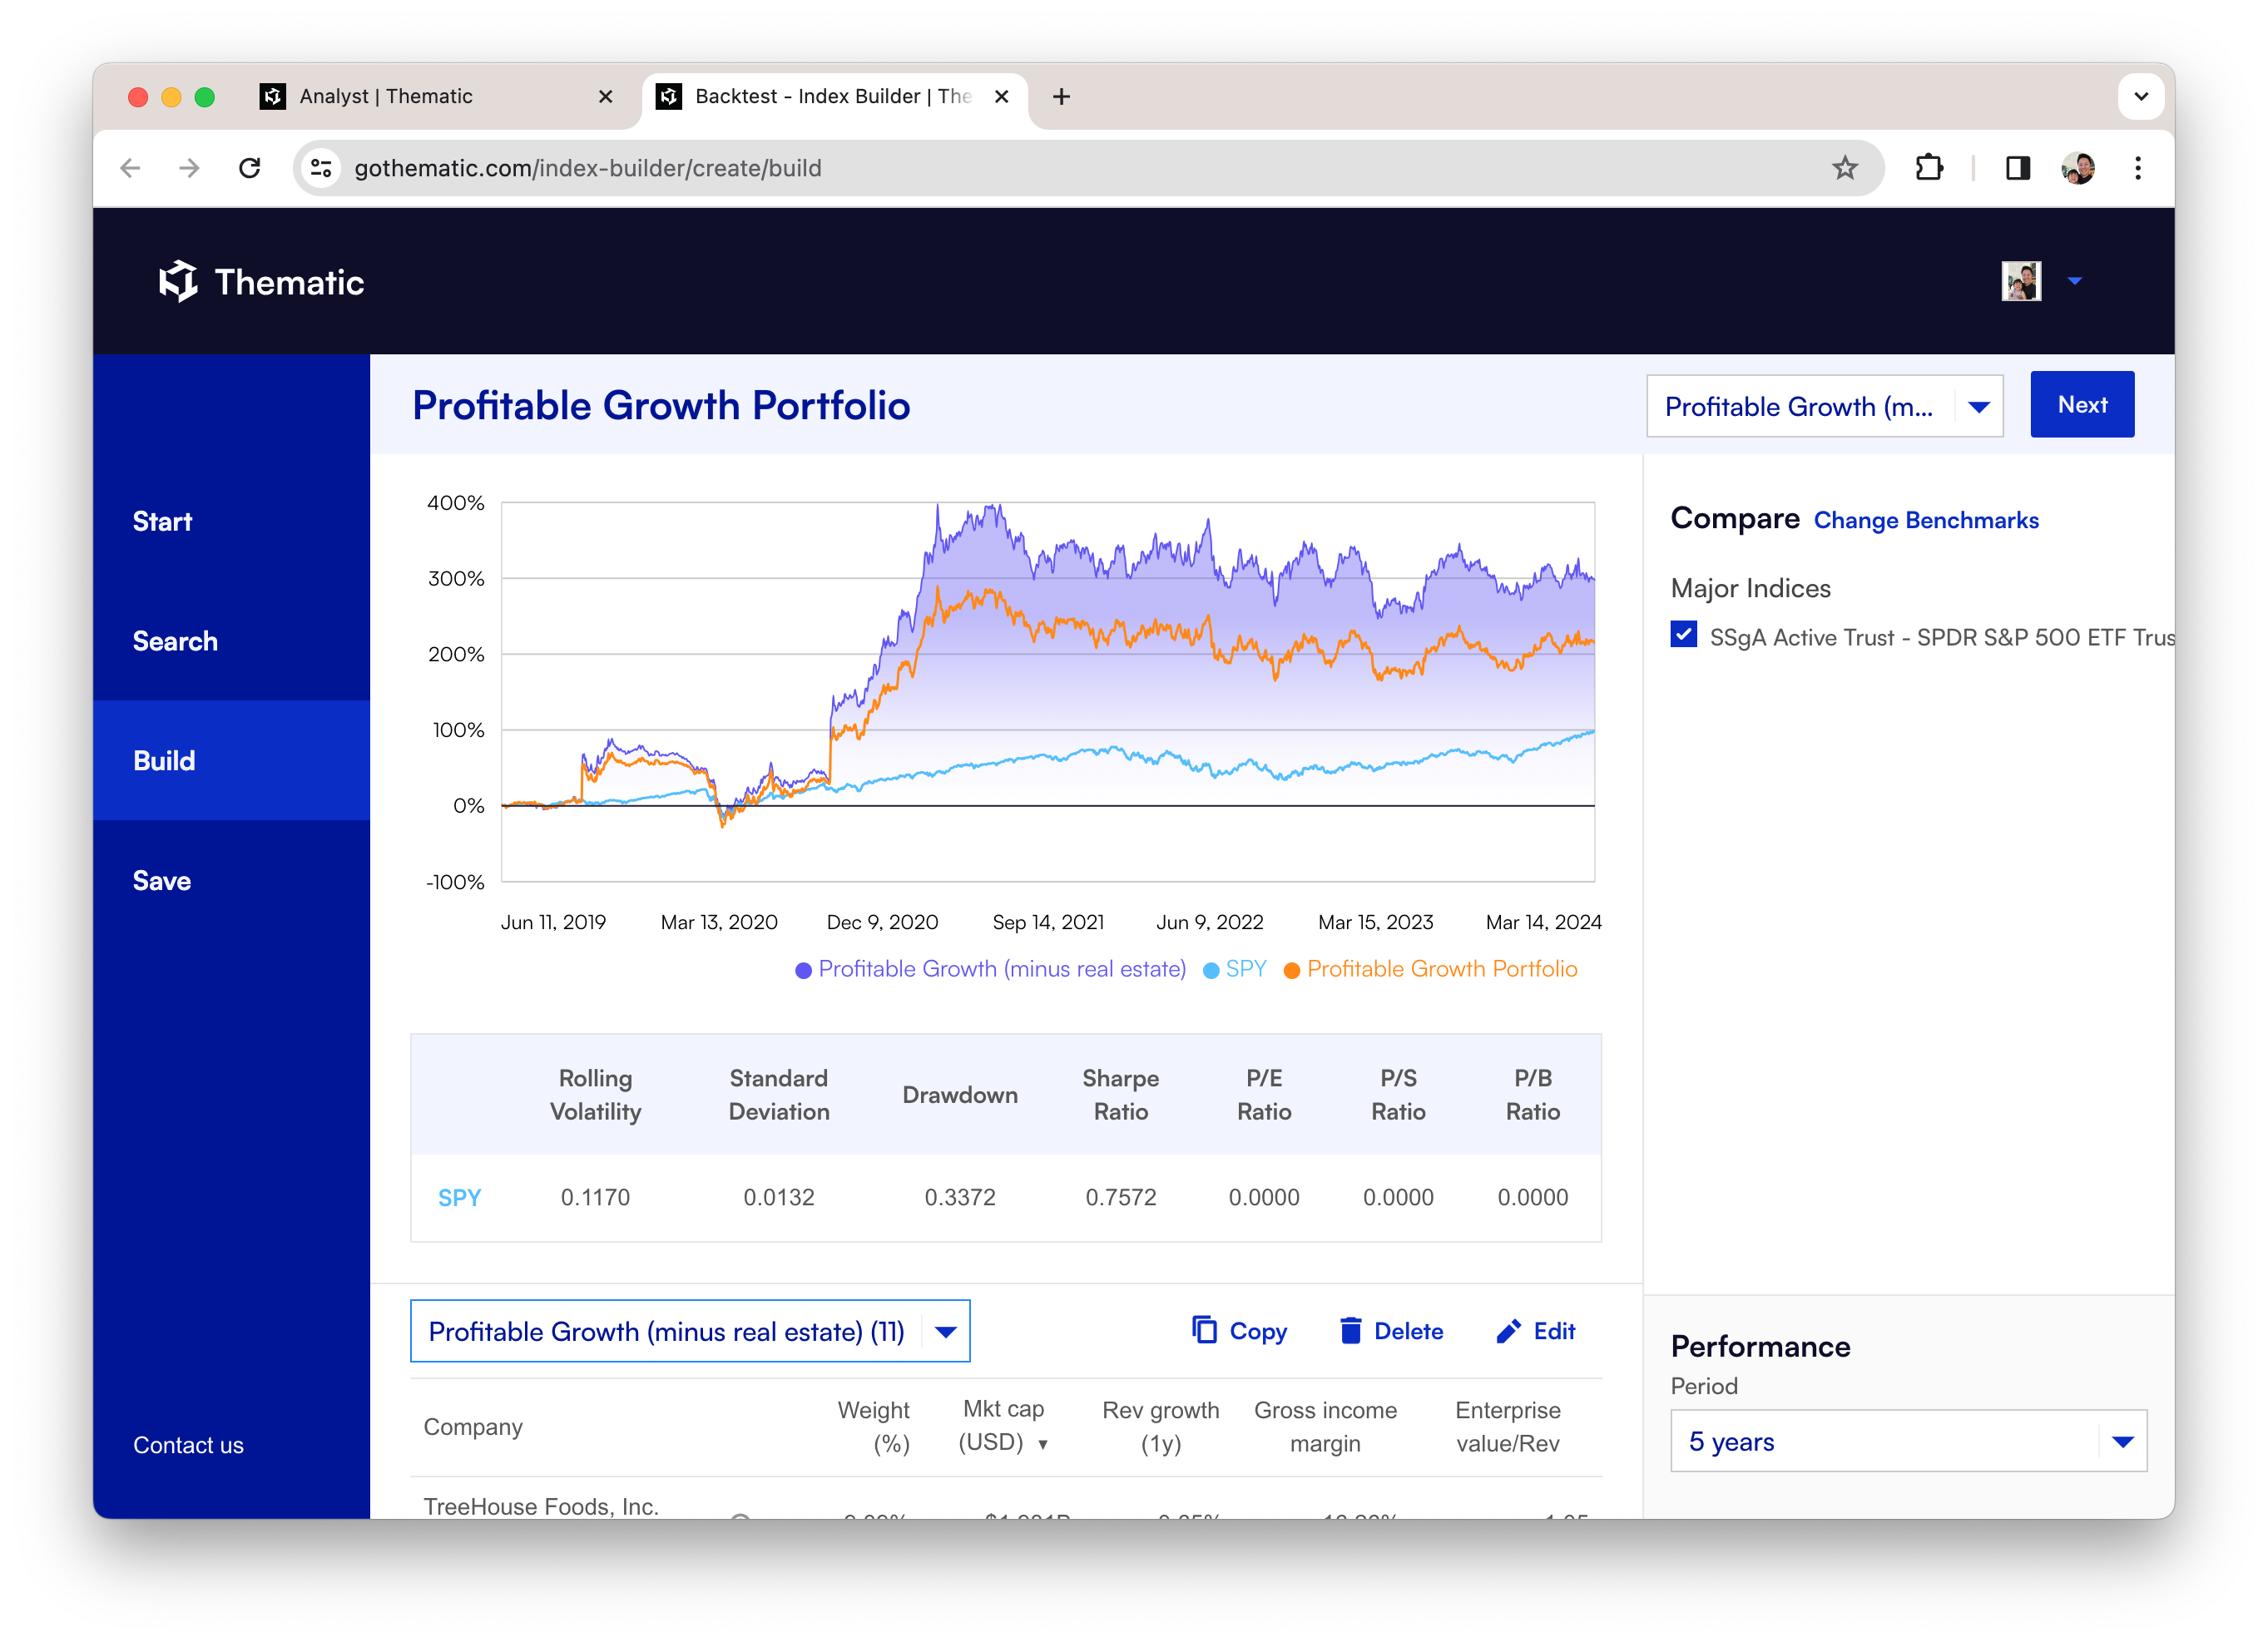2268x1642 pixels.
Task: Click the Standard Deviation column header
Action: click(779, 1095)
